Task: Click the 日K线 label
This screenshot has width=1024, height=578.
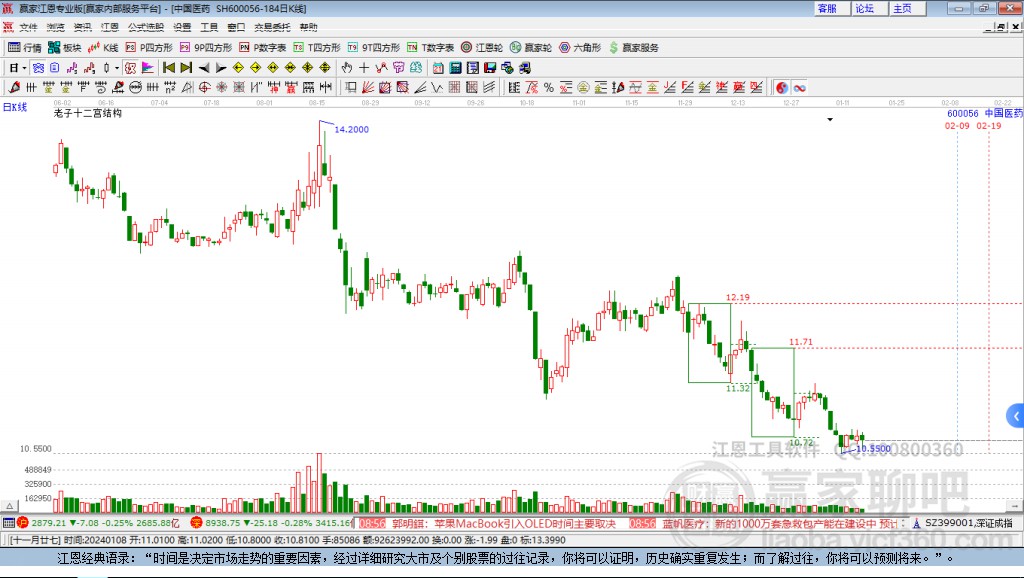Action: pos(15,107)
